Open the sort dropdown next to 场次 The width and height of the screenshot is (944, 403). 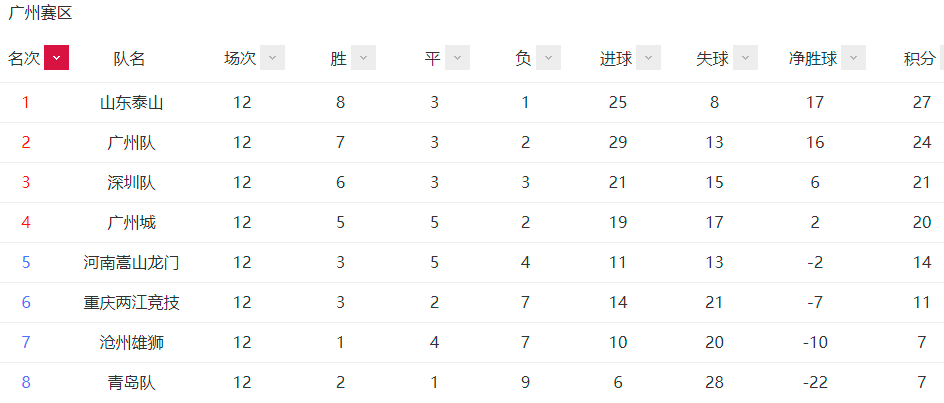pyautogui.click(x=273, y=58)
